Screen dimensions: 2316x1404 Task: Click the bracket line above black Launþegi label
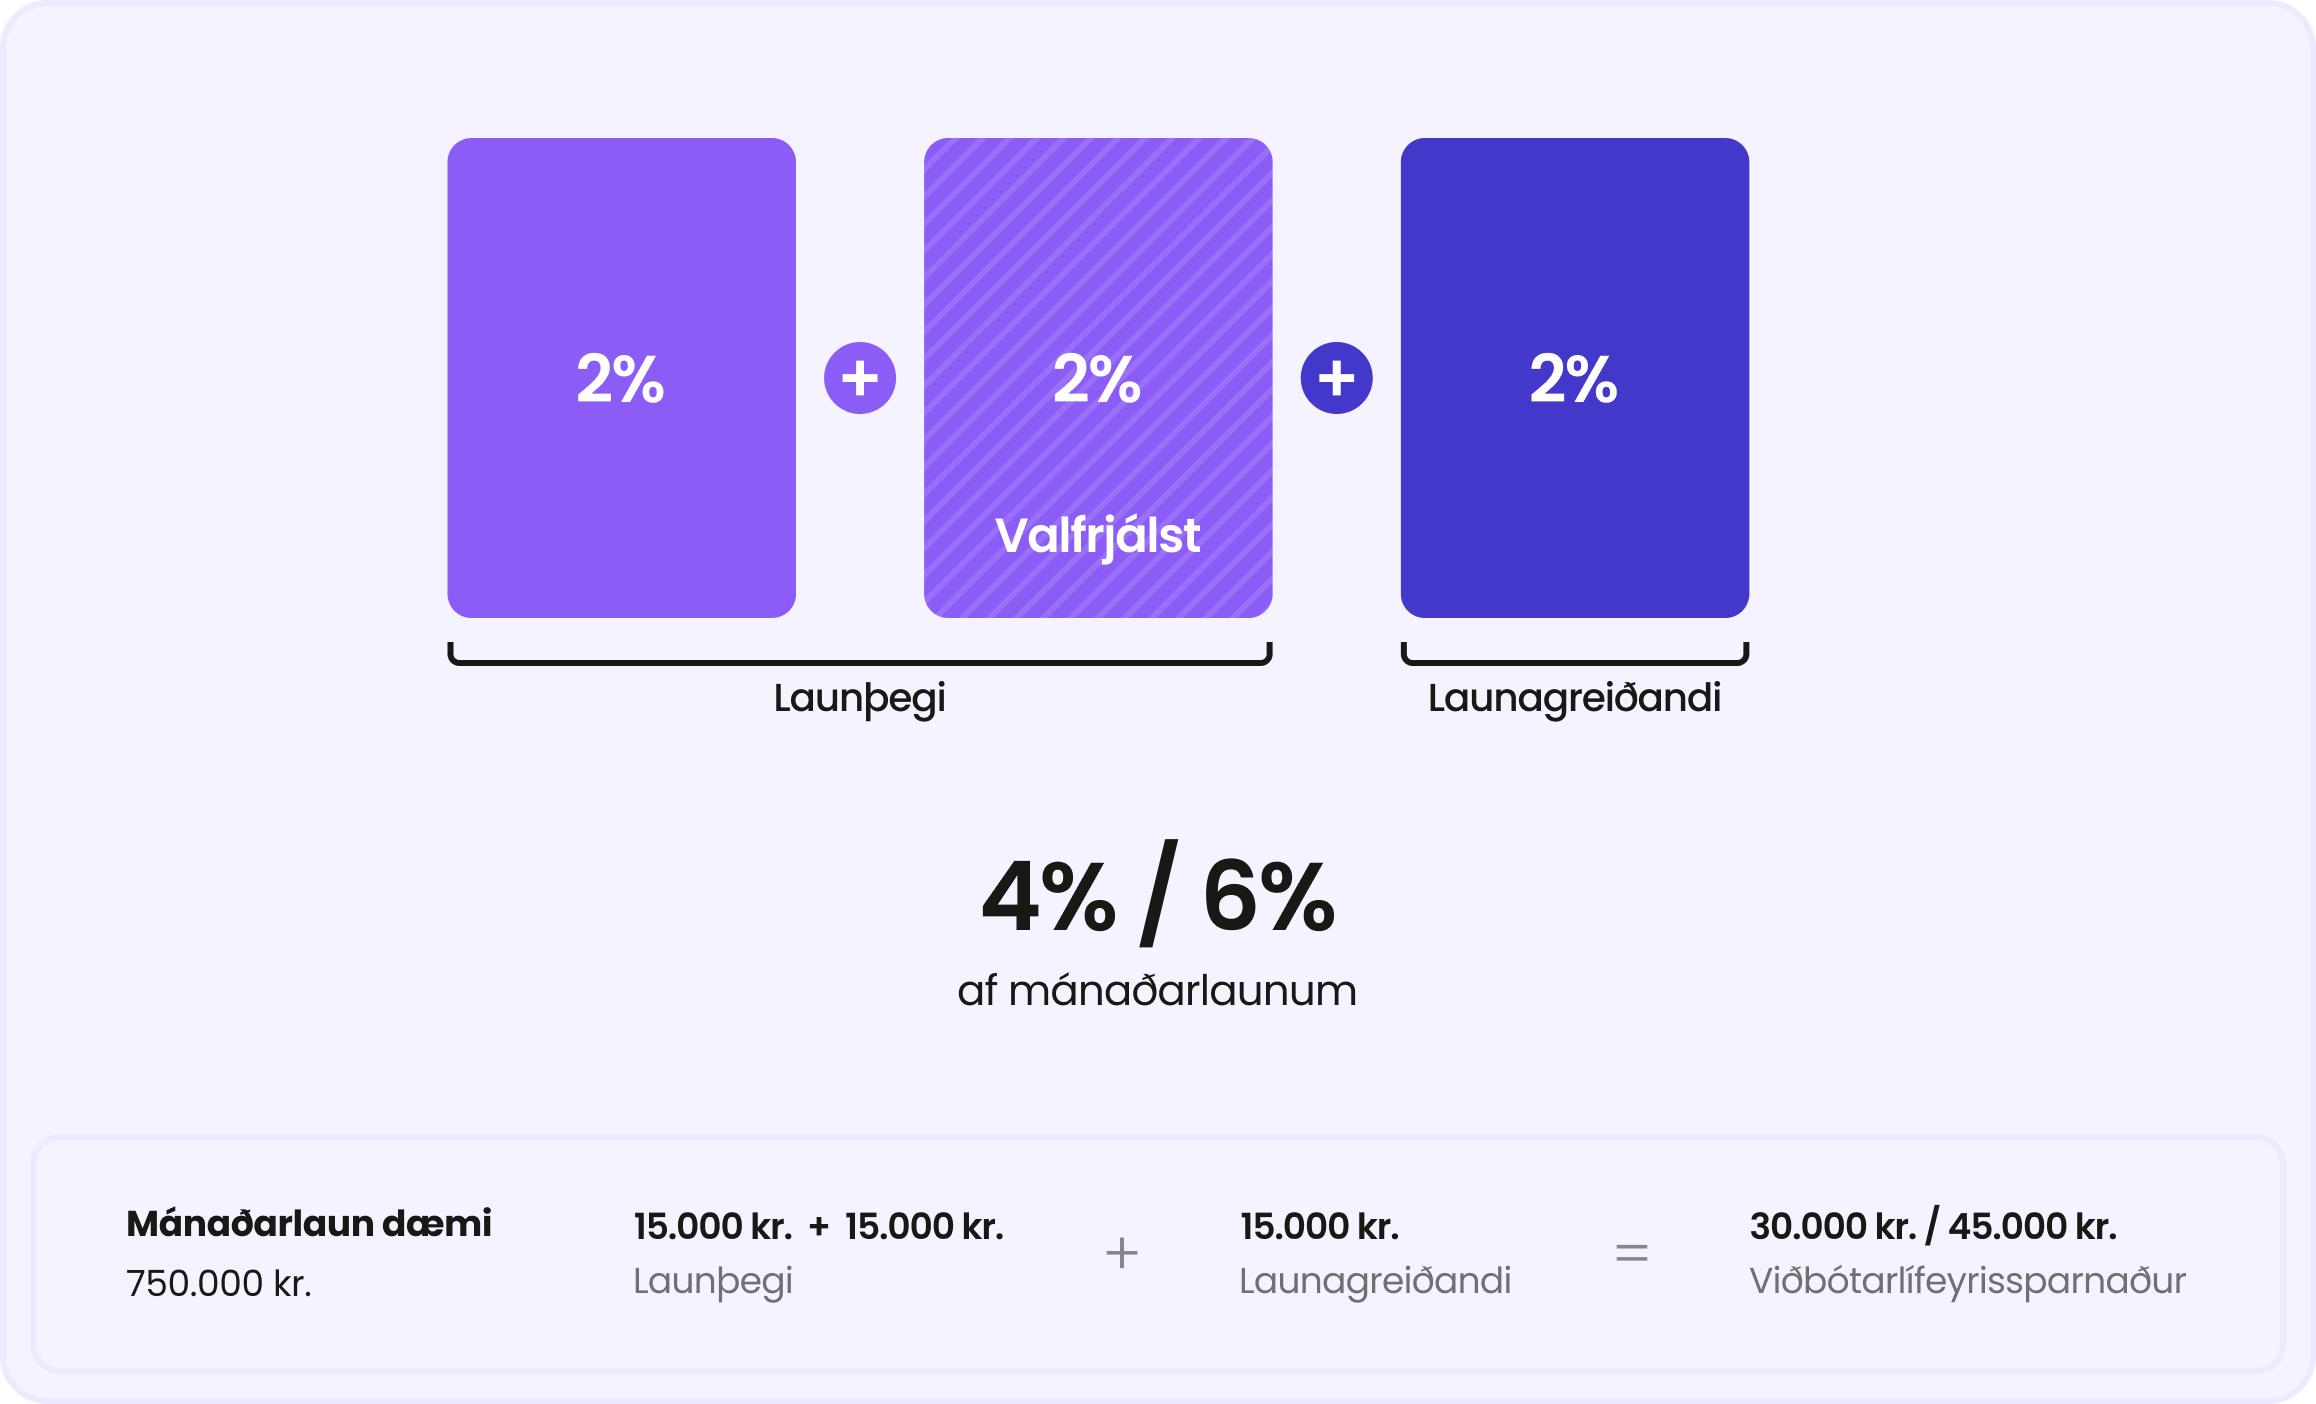pyautogui.click(x=859, y=660)
